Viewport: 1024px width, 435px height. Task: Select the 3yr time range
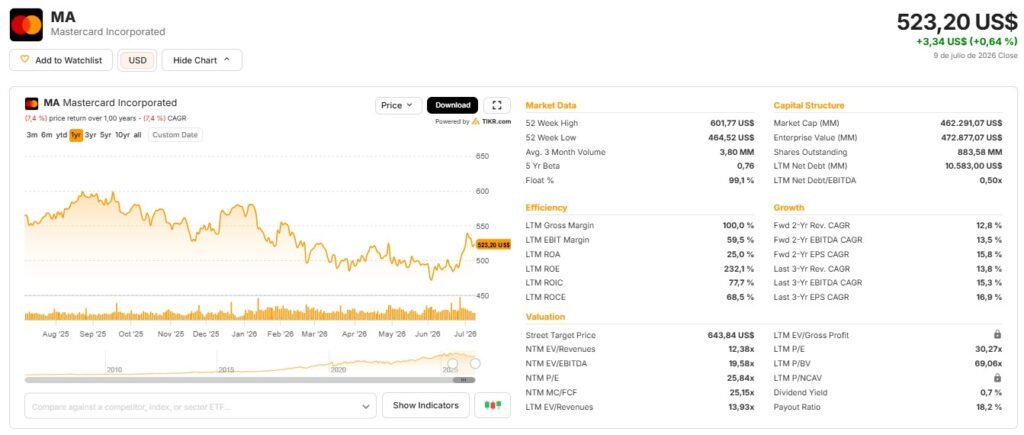pyautogui.click(x=91, y=135)
